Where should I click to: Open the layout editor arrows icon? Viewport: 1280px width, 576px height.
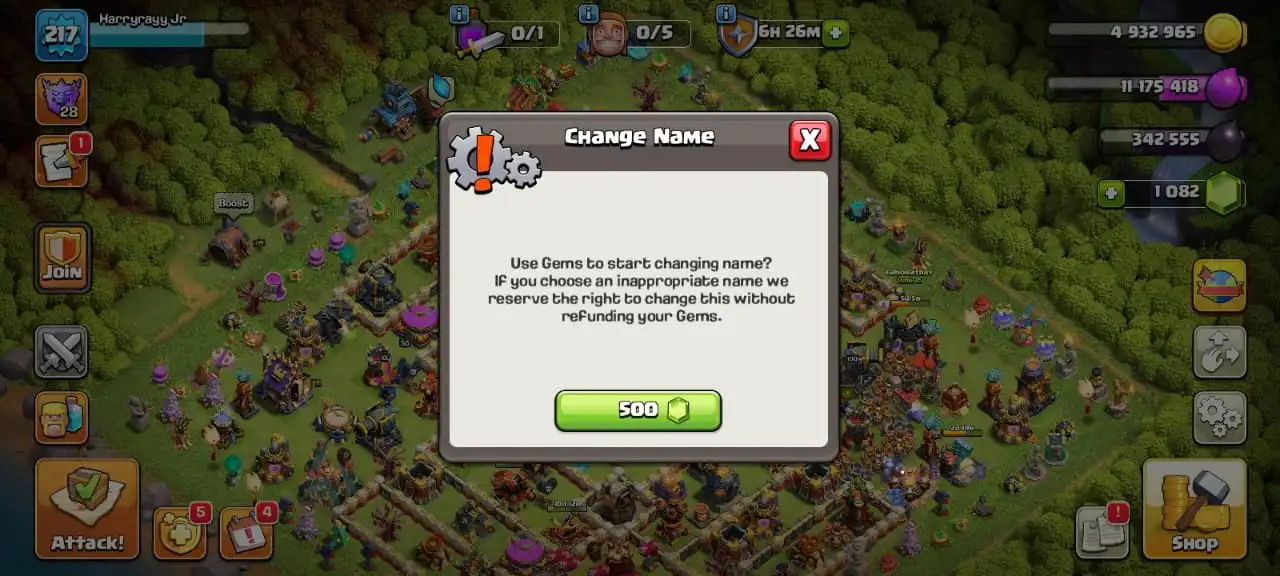pyautogui.click(x=1219, y=352)
